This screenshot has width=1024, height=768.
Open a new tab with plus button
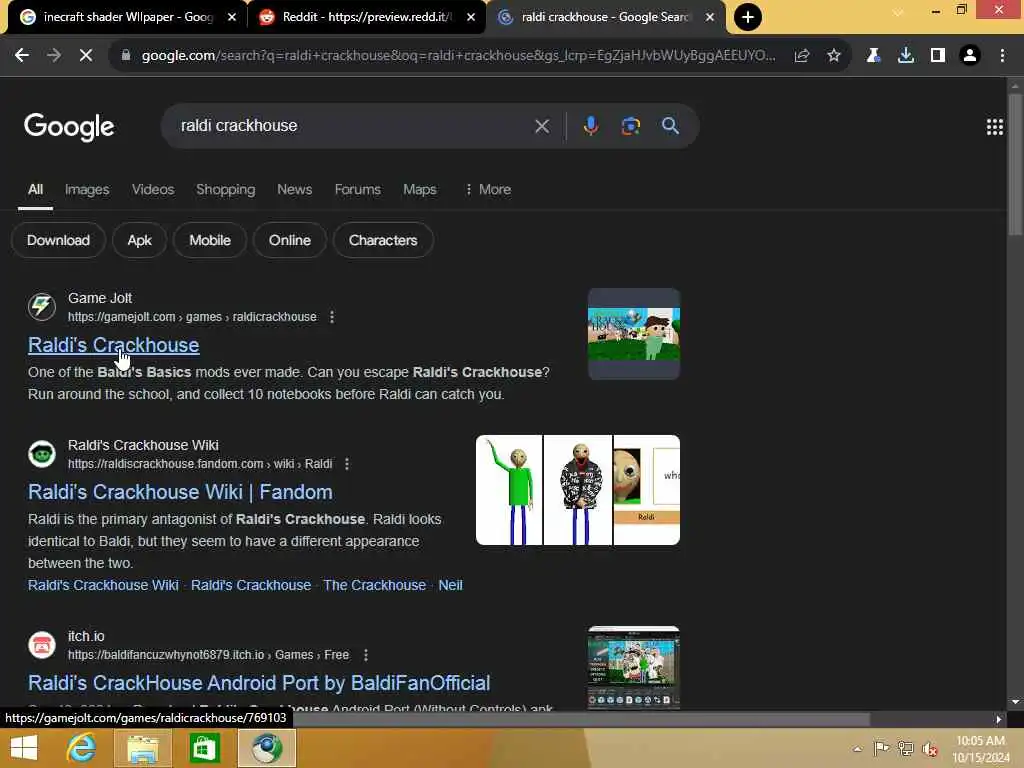click(x=748, y=17)
